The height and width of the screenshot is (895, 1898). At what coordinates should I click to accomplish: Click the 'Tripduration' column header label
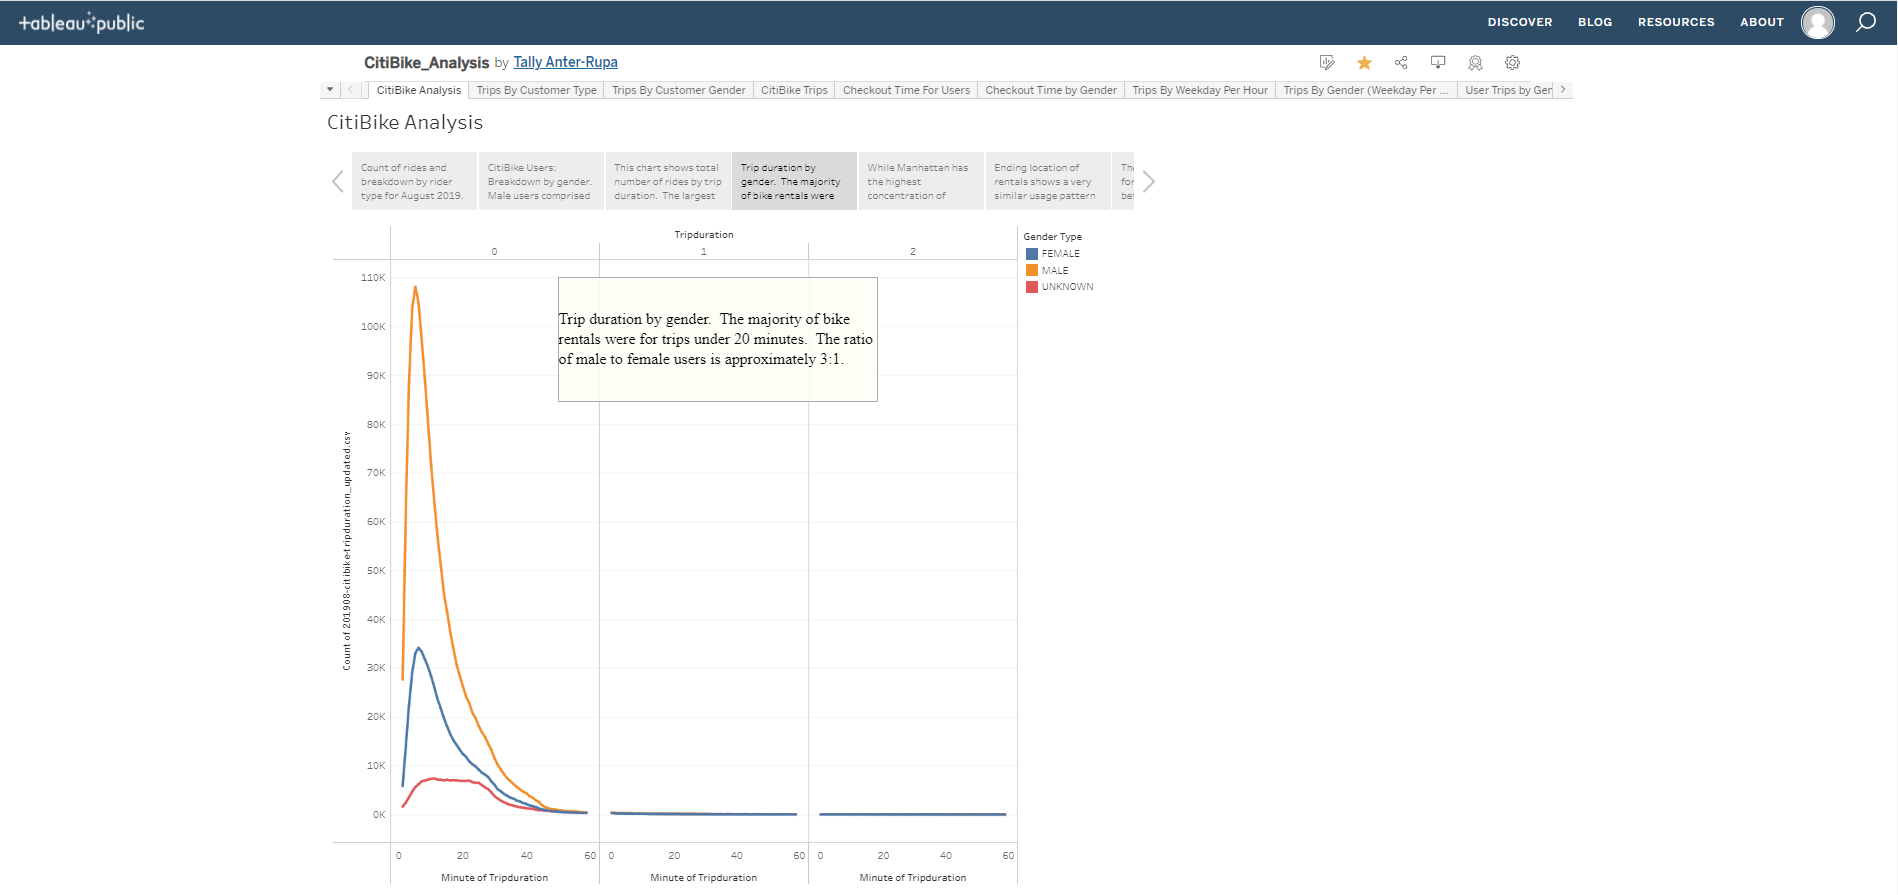pos(704,235)
